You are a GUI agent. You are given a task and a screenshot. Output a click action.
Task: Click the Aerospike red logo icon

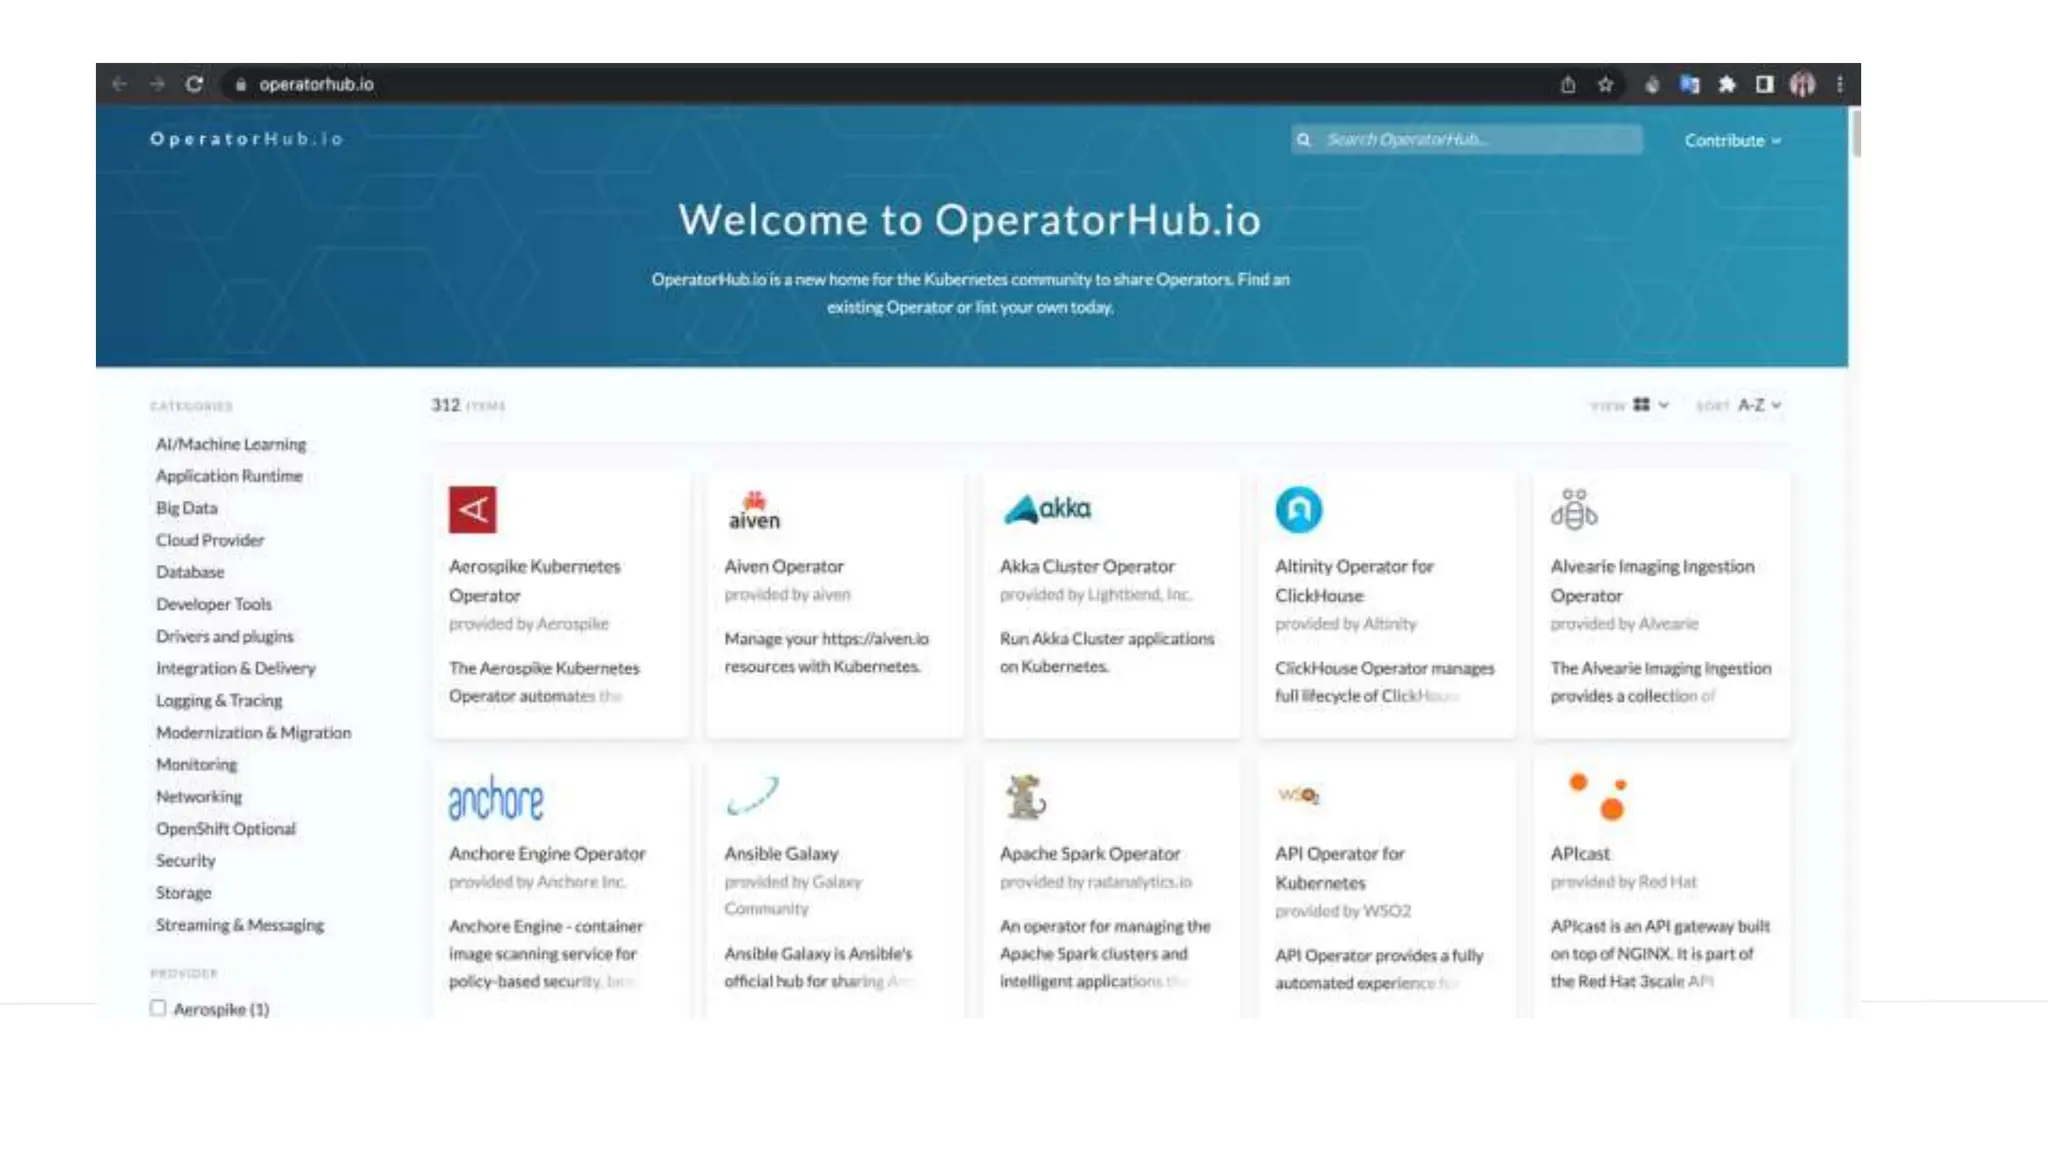pos(472,510)
